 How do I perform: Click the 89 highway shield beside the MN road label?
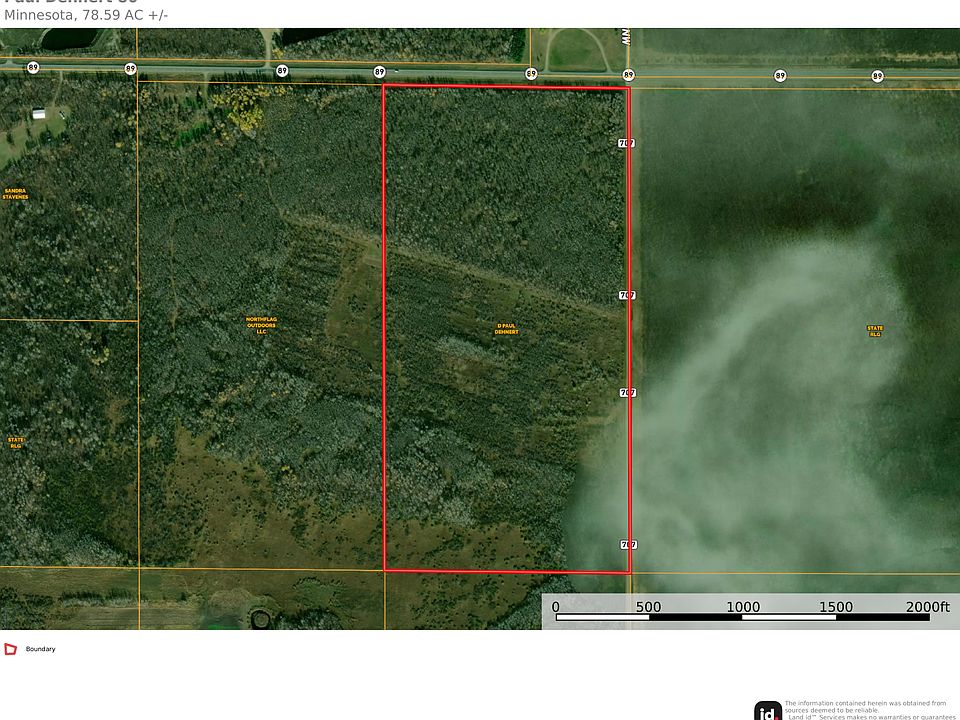click(x=628, y=75)
